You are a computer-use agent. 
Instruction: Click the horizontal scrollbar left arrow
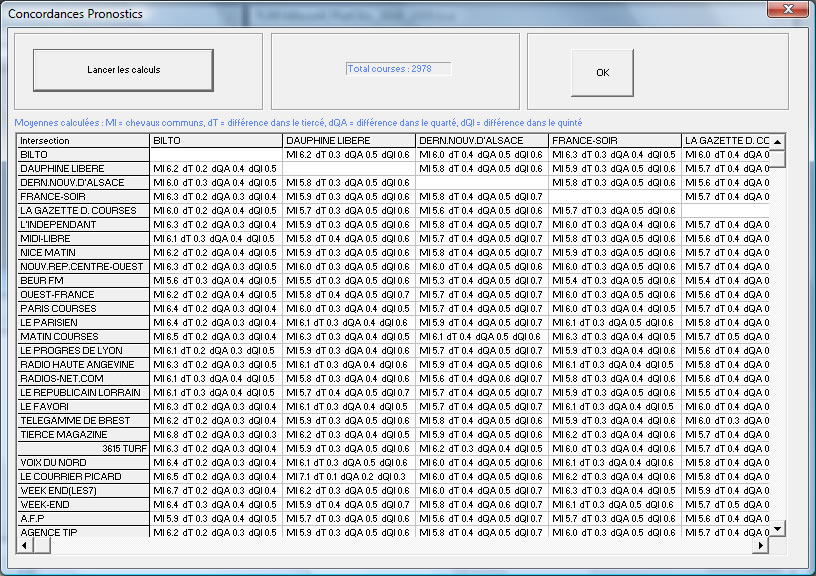(x=24, y=545)
